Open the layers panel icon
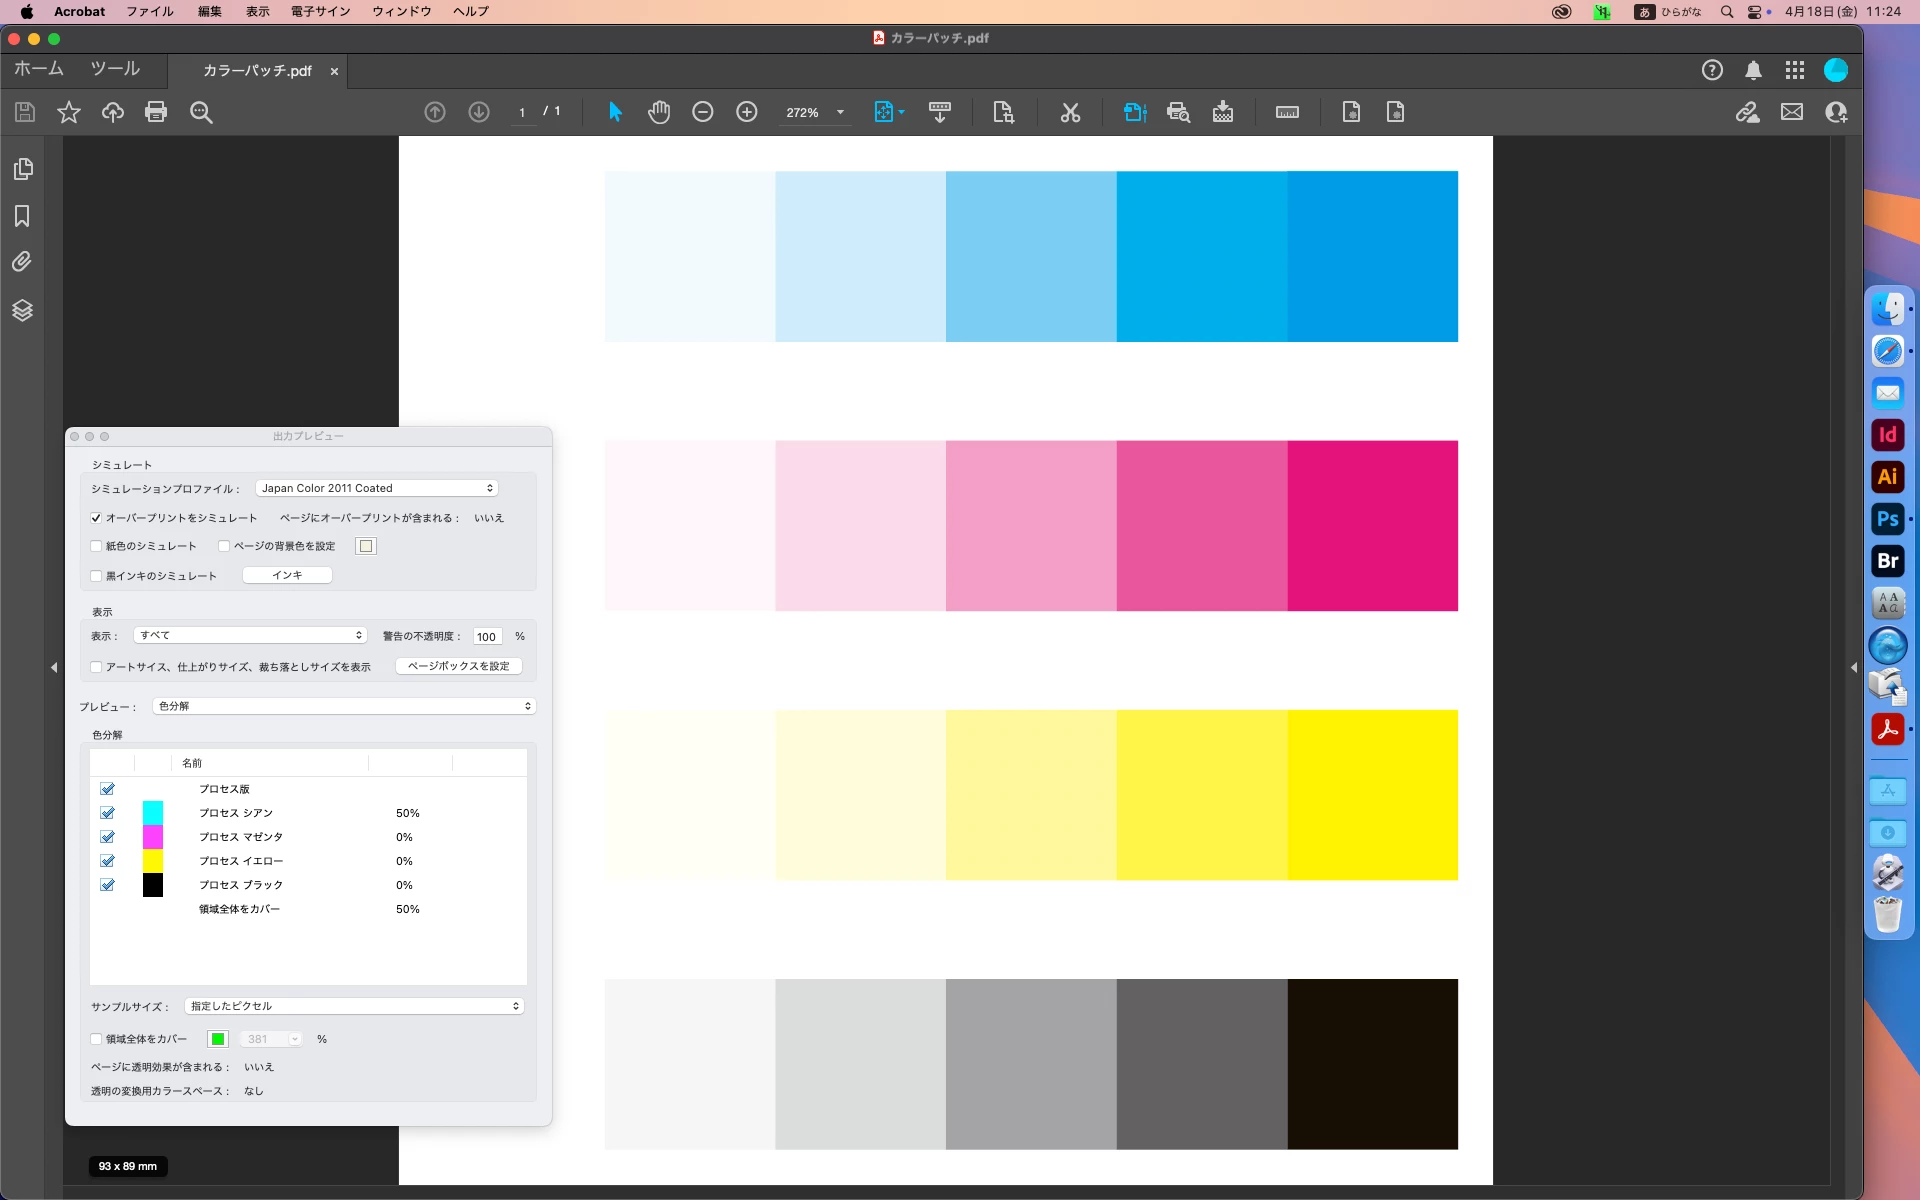 tap(22, 310)
